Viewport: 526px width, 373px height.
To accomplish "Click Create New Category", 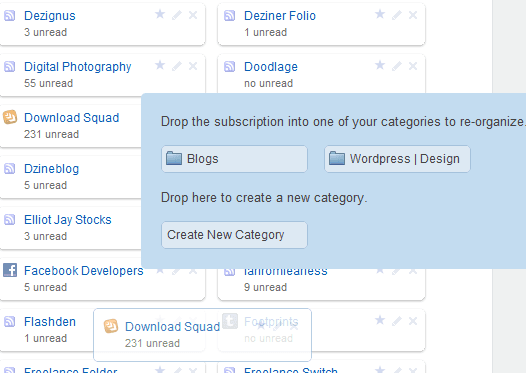I will click(x=234, y=235).
